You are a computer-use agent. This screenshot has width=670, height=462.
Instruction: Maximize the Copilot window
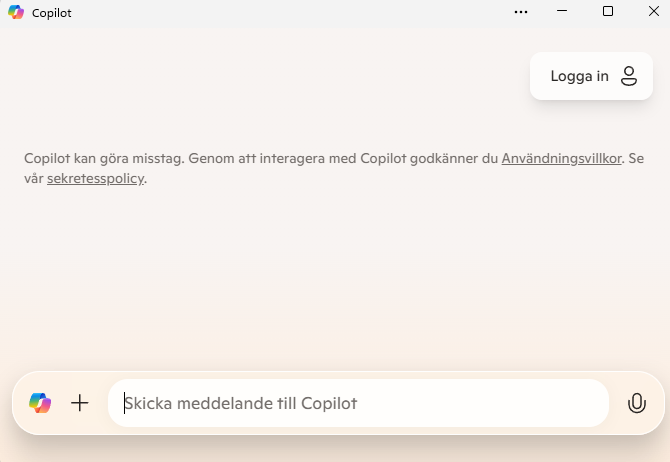[x=608, y=11]
